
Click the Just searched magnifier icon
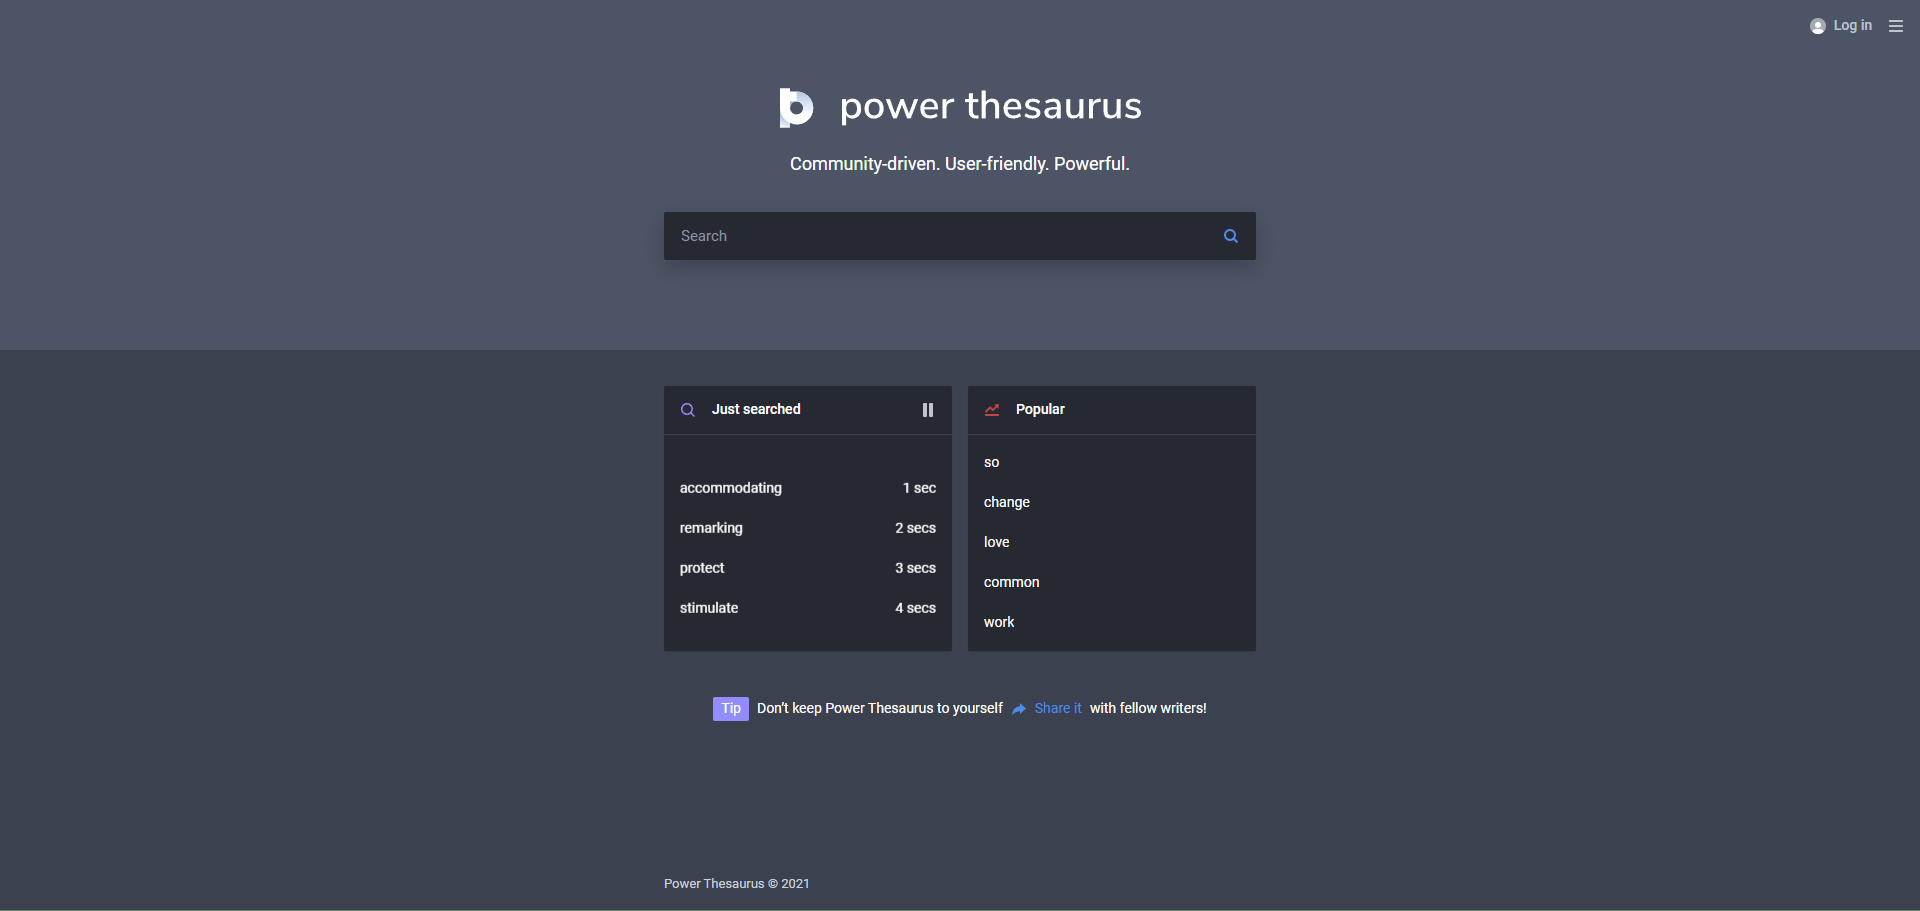tap(688, 410)
